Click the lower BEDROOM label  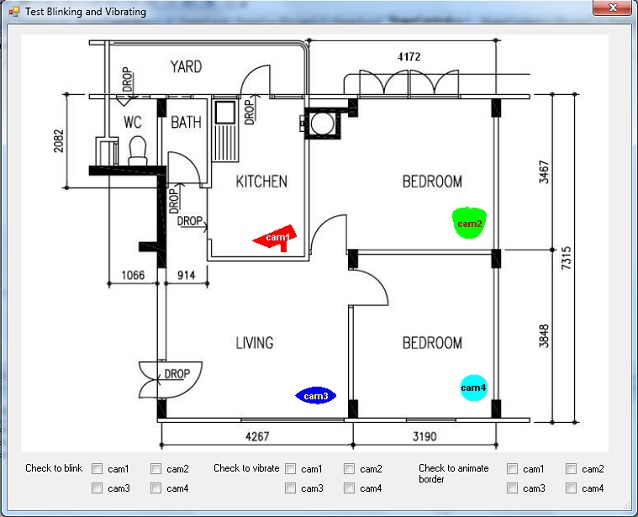coord(432,343)
